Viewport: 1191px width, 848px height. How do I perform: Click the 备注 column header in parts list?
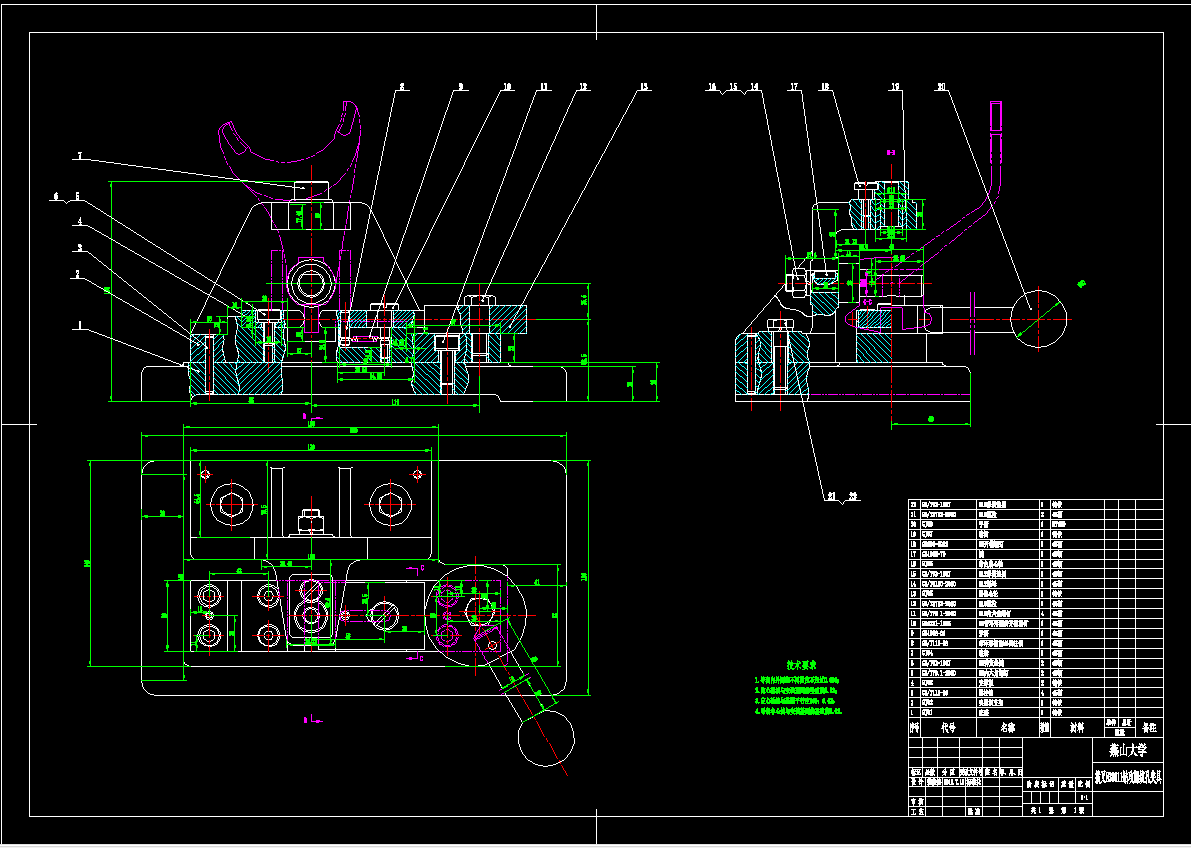click(1148, 727)
